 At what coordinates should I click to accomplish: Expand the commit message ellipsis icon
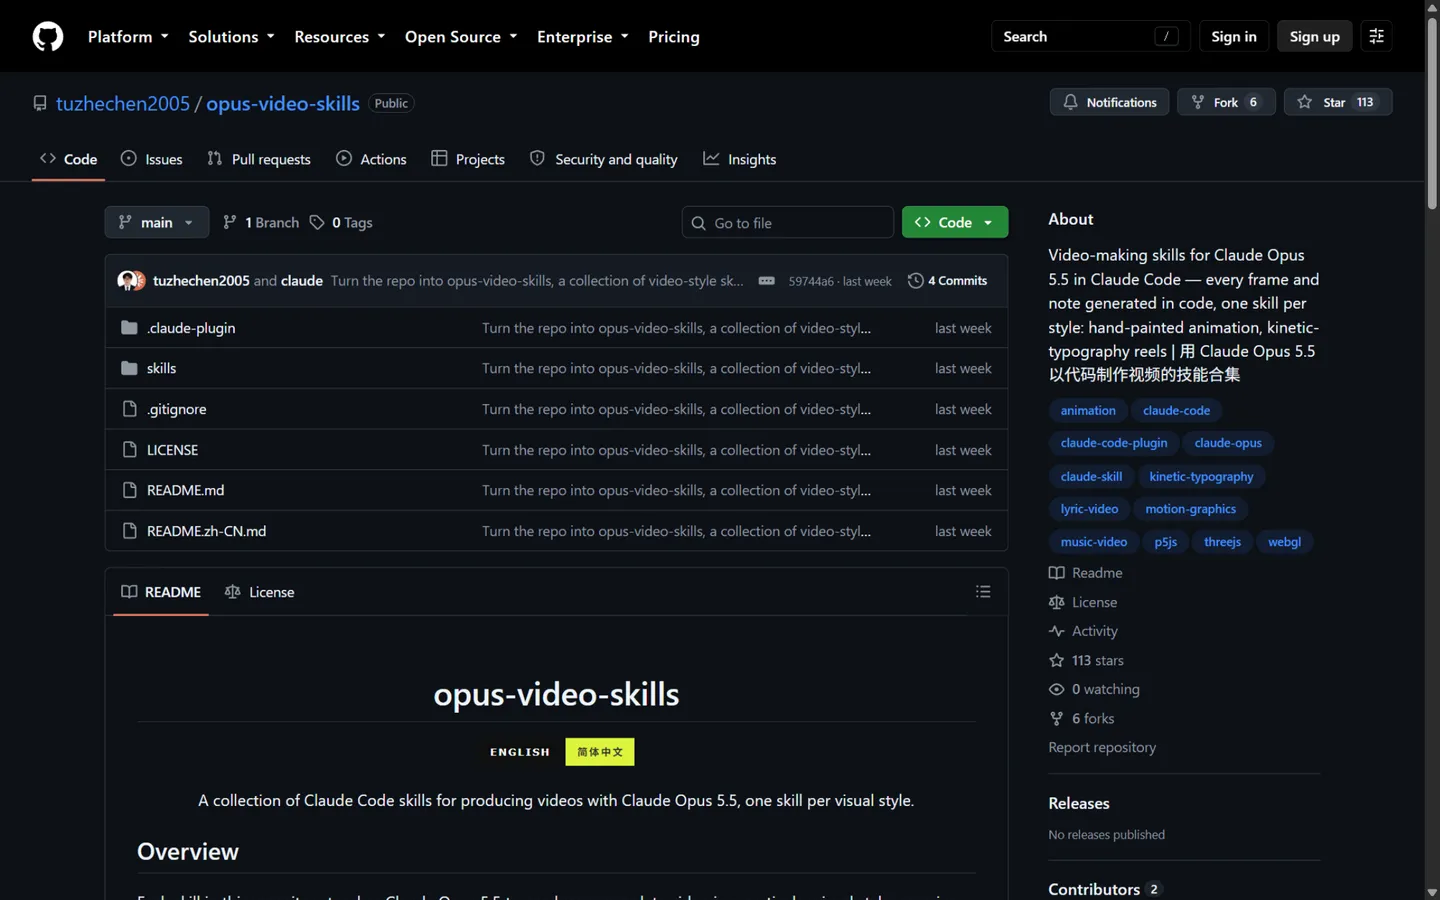(767, 281)
